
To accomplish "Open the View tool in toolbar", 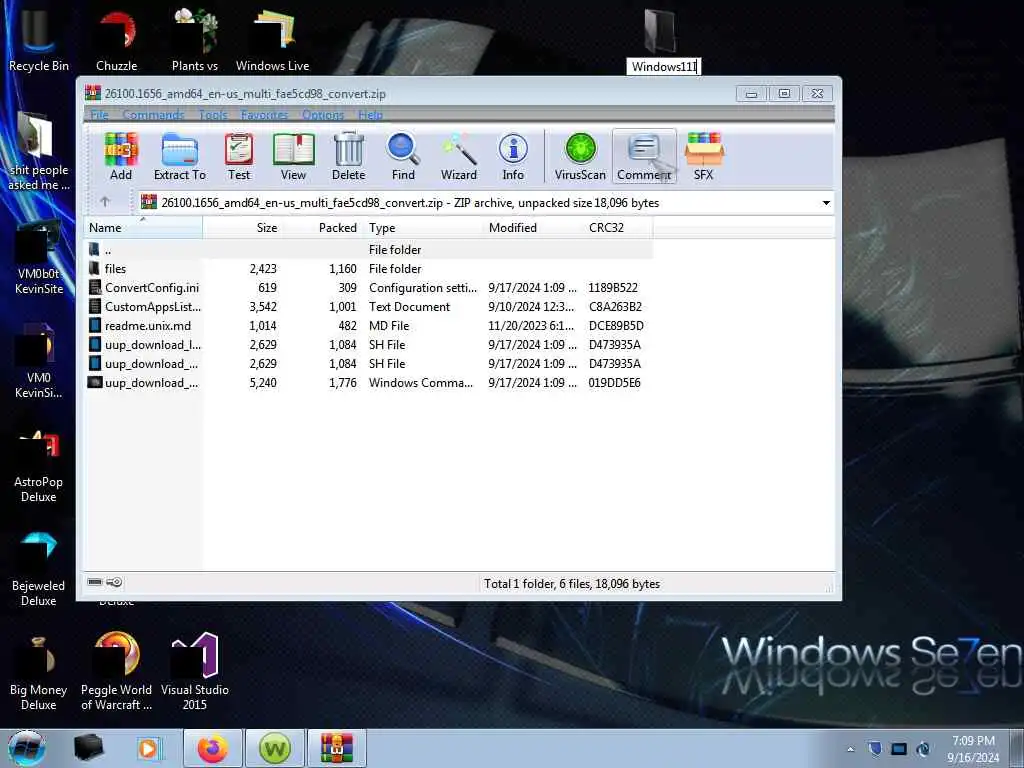I will coord(293,157).
